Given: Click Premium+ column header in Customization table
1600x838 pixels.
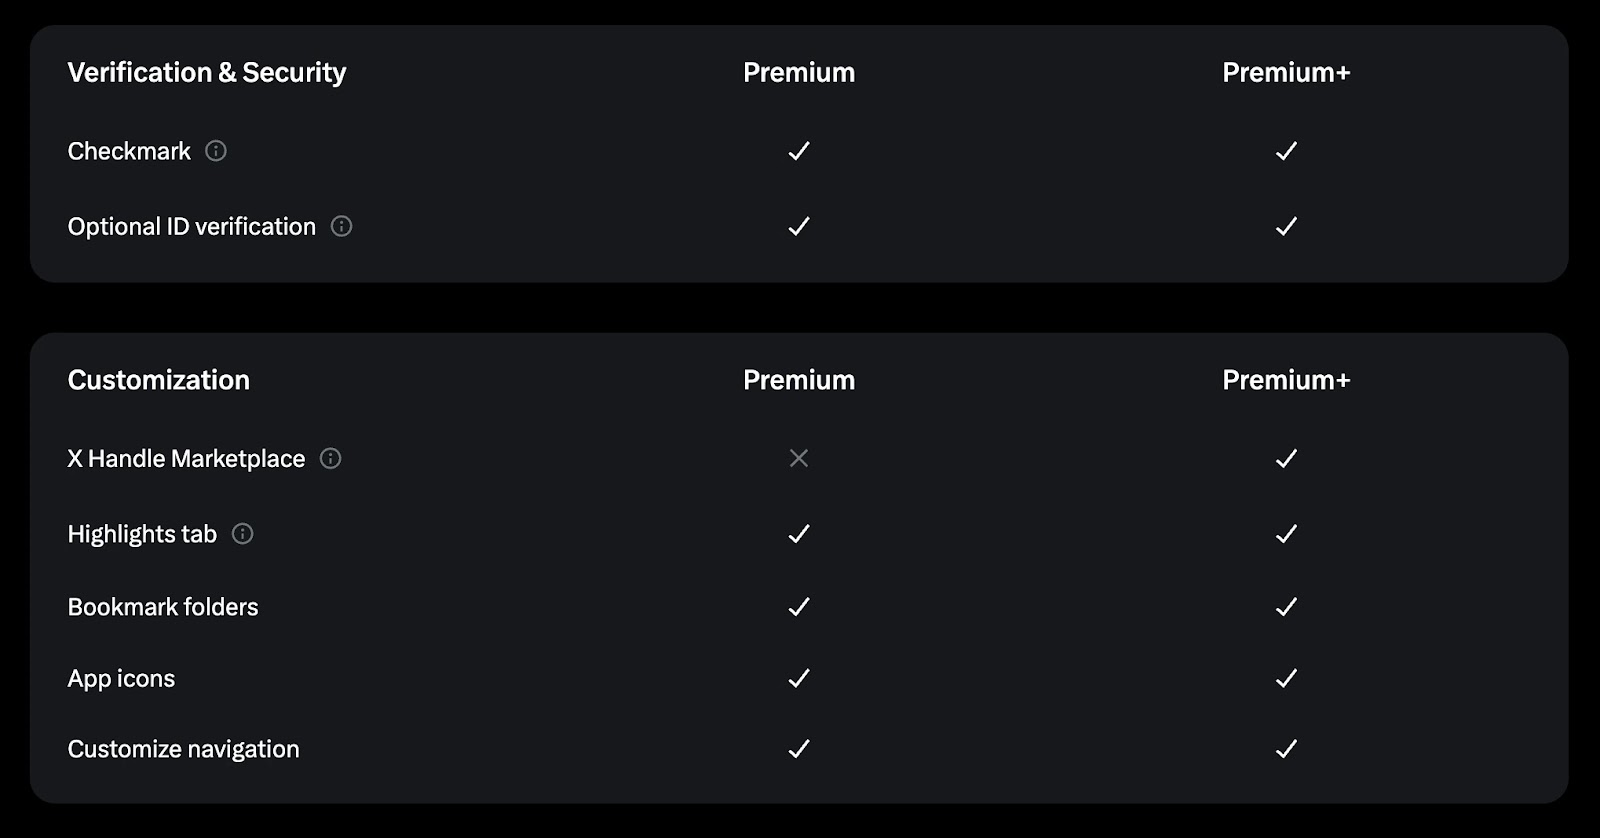Looking at the screenshot, I should (1286, 380).
